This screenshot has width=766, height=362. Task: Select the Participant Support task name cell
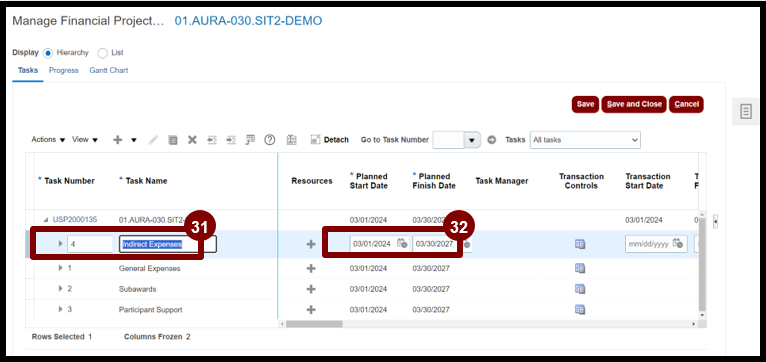[x=150, y=310]
